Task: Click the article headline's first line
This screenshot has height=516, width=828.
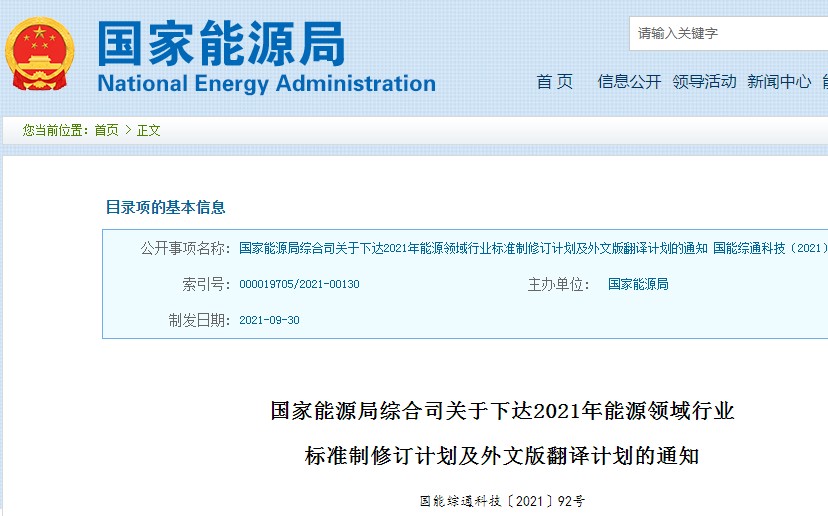Action: click(502, 411)
